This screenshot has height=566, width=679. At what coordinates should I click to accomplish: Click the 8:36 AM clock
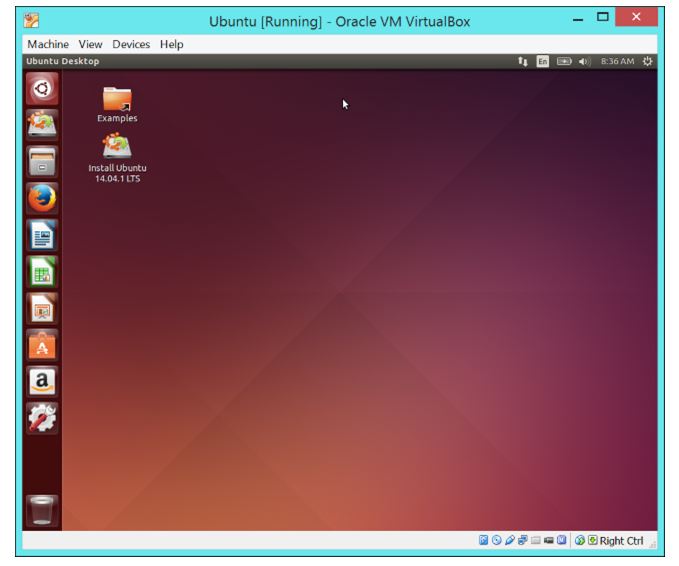tap(617, 61)
